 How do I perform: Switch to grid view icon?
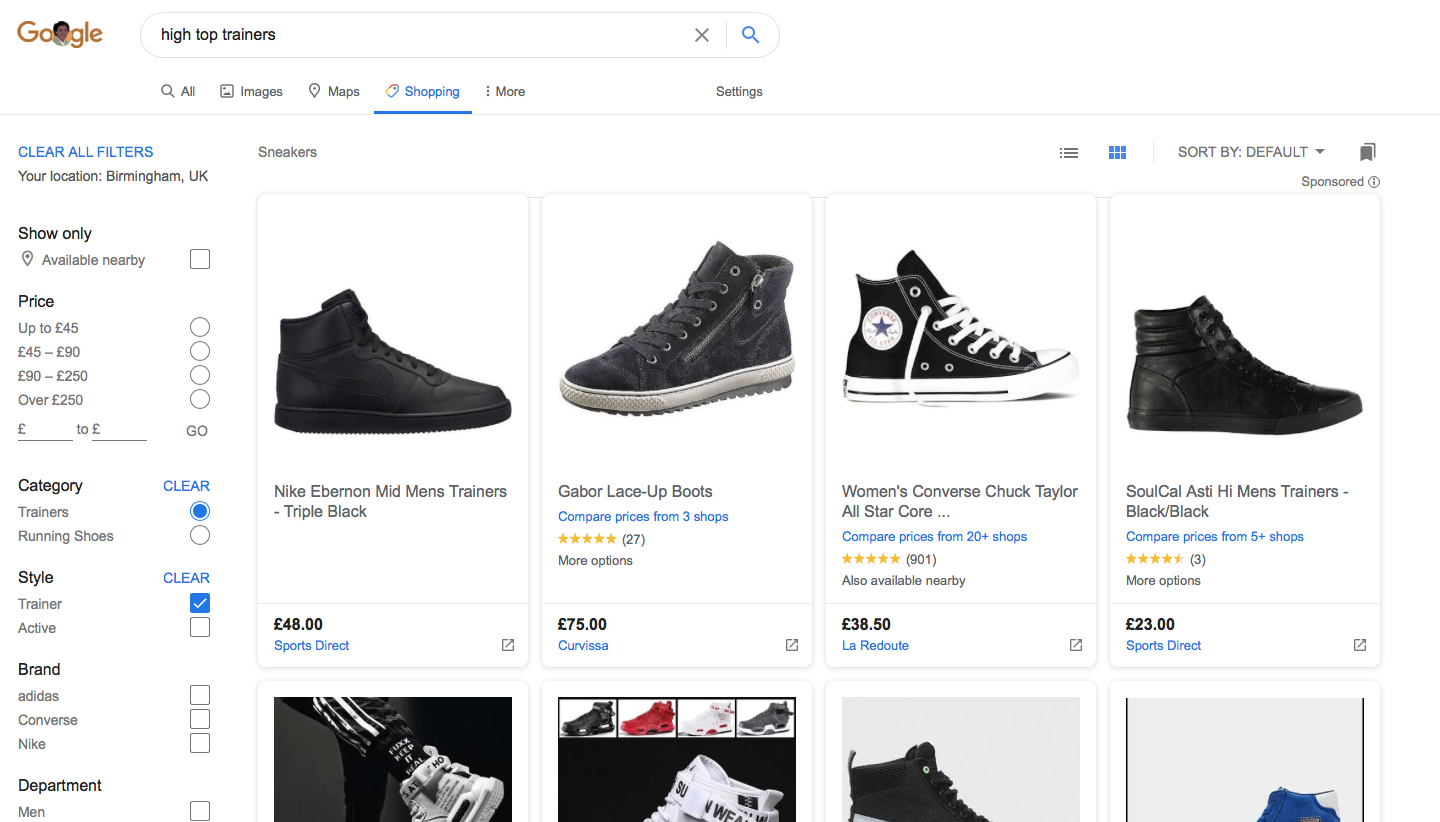[x=1118, y=152]
